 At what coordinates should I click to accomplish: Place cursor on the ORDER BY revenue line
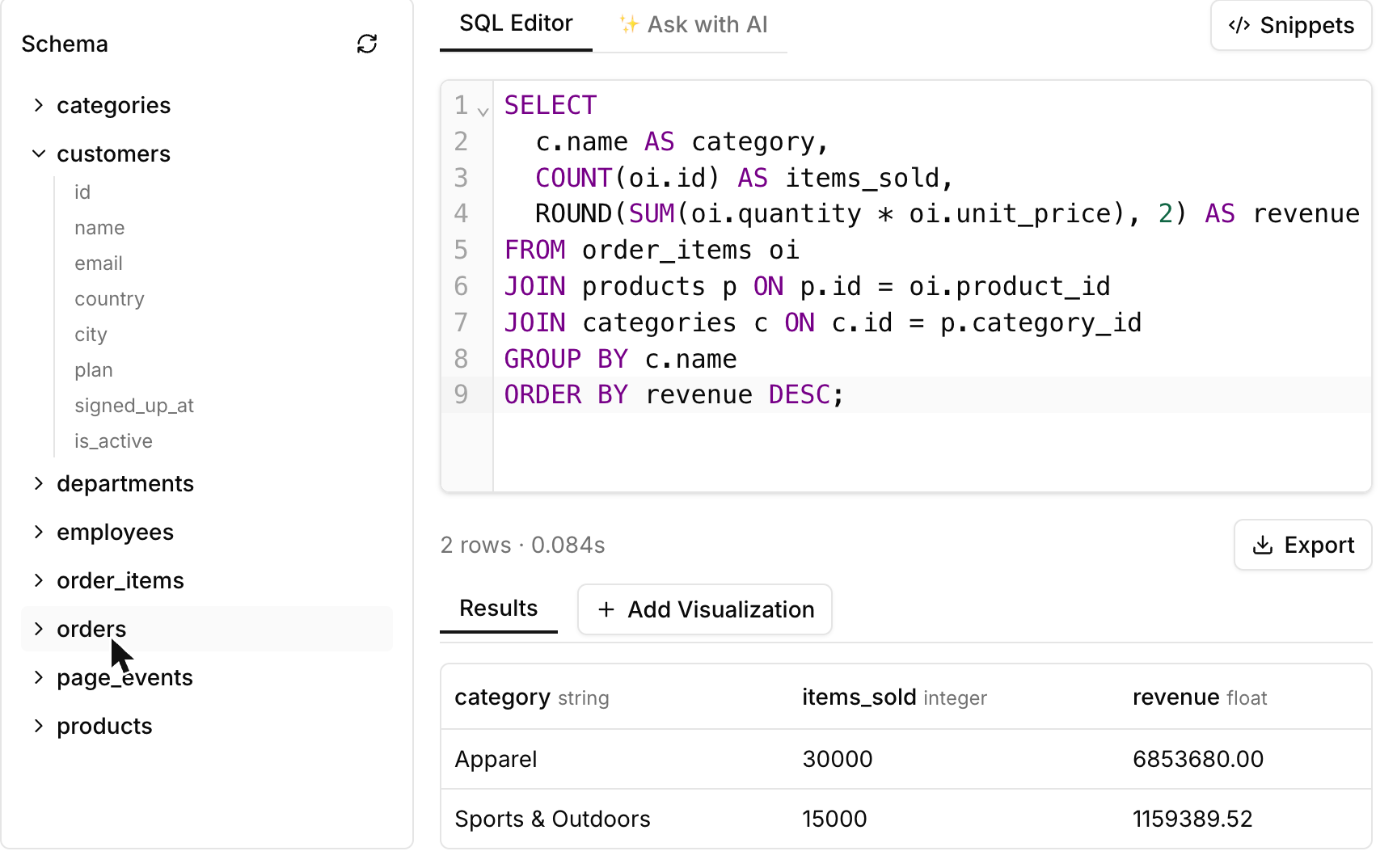(x=675, y=394)
